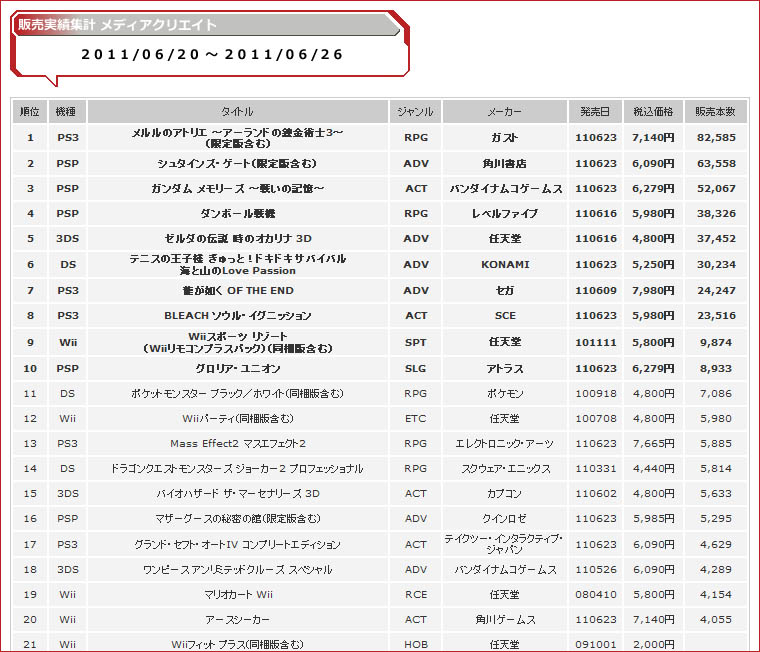The image size is (760, 652).
Task: Click release date 080410
Action: click(595, 595)
